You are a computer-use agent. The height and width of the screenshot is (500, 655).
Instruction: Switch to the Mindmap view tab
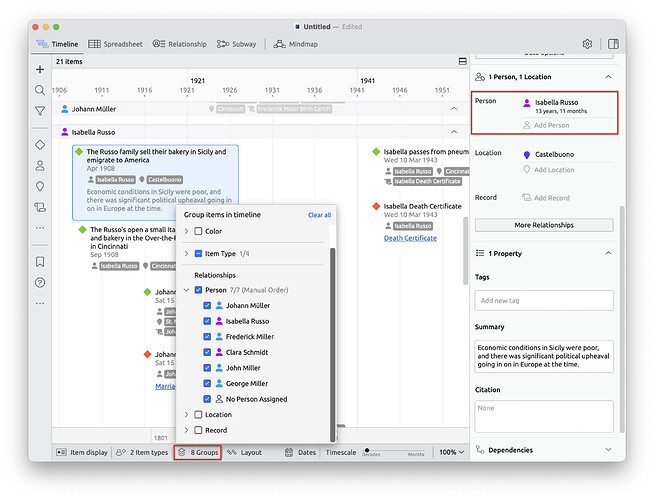(x=296, y=44)
